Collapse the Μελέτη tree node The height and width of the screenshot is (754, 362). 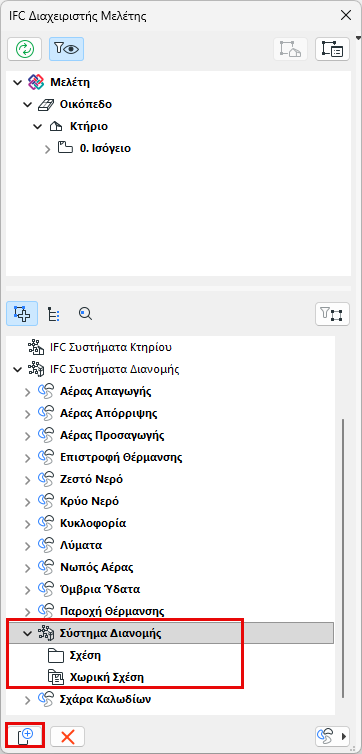click(18, 82)
